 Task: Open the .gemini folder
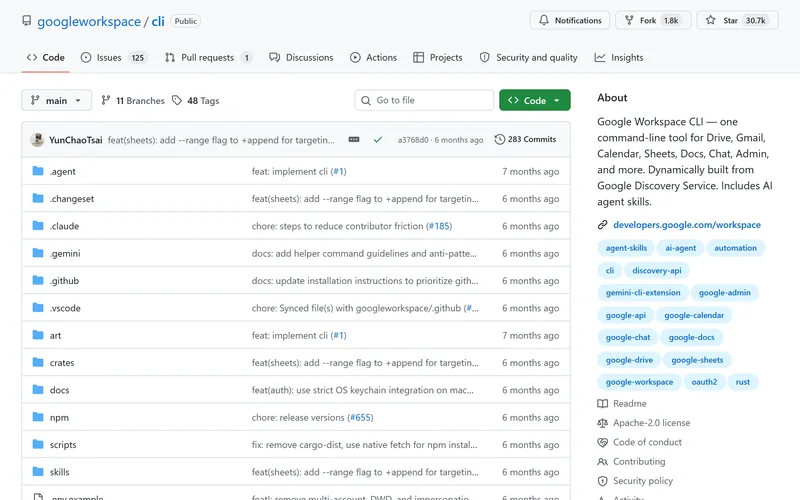click(x=65, y=253)
